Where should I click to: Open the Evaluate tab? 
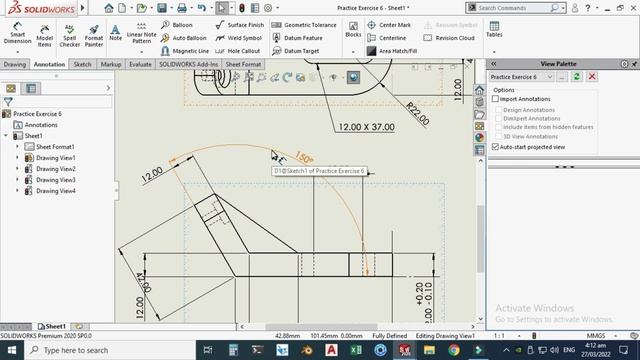point(140,64)
